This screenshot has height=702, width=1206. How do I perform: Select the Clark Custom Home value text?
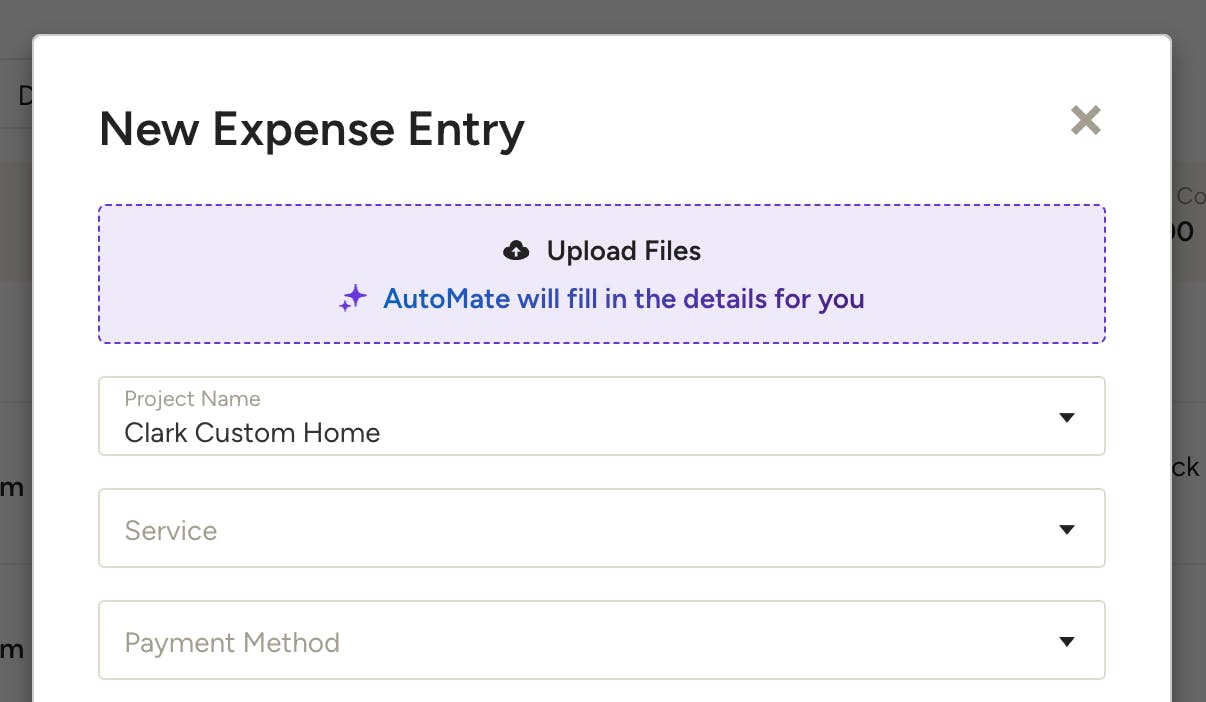point(252,433)
